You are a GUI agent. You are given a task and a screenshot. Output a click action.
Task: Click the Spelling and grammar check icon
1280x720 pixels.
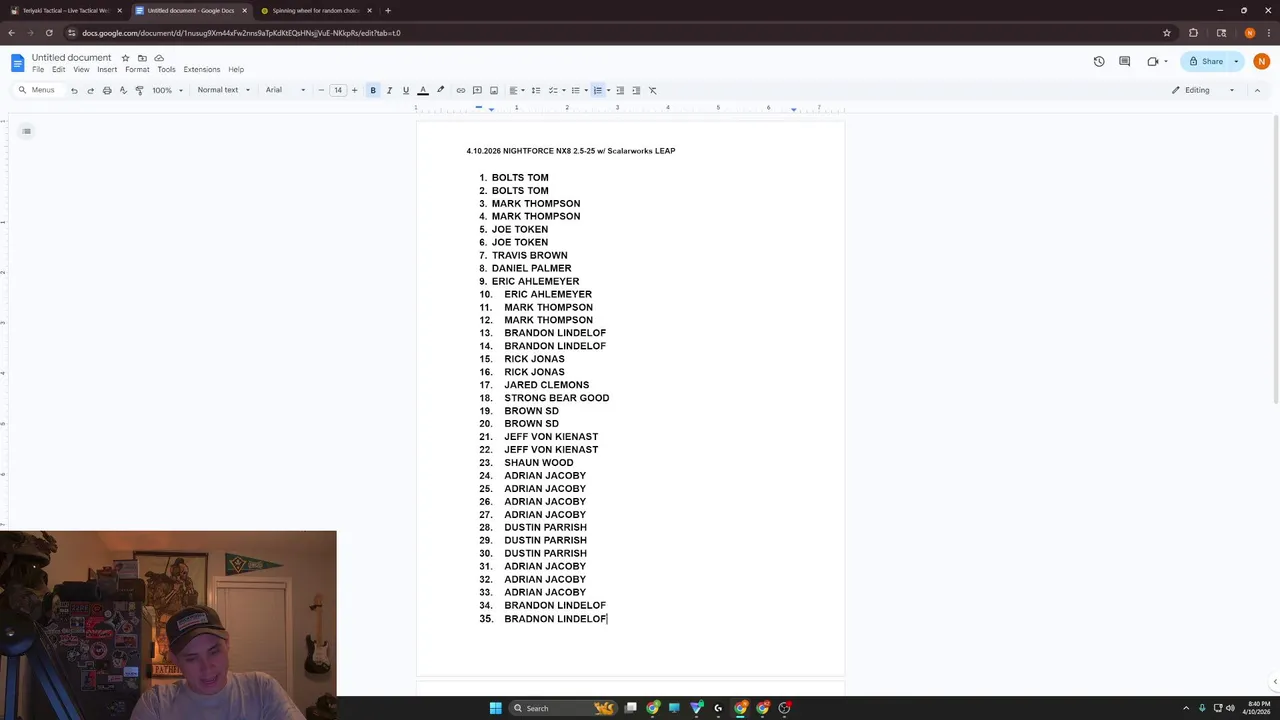pyautogui.click(x=123, y=90)
